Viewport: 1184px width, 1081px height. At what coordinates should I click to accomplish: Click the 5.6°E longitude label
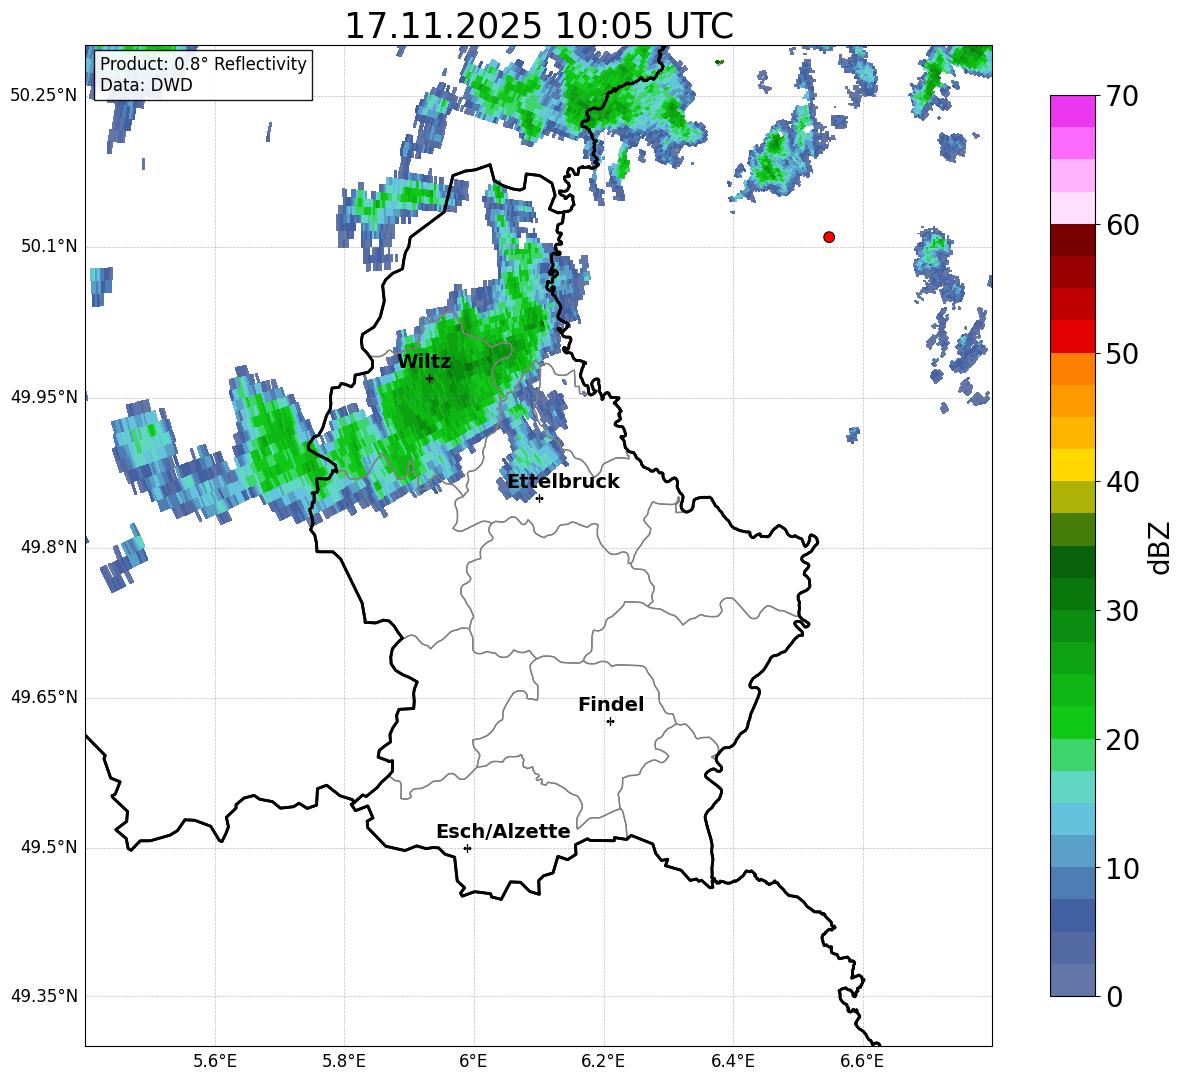(214, 1061)
